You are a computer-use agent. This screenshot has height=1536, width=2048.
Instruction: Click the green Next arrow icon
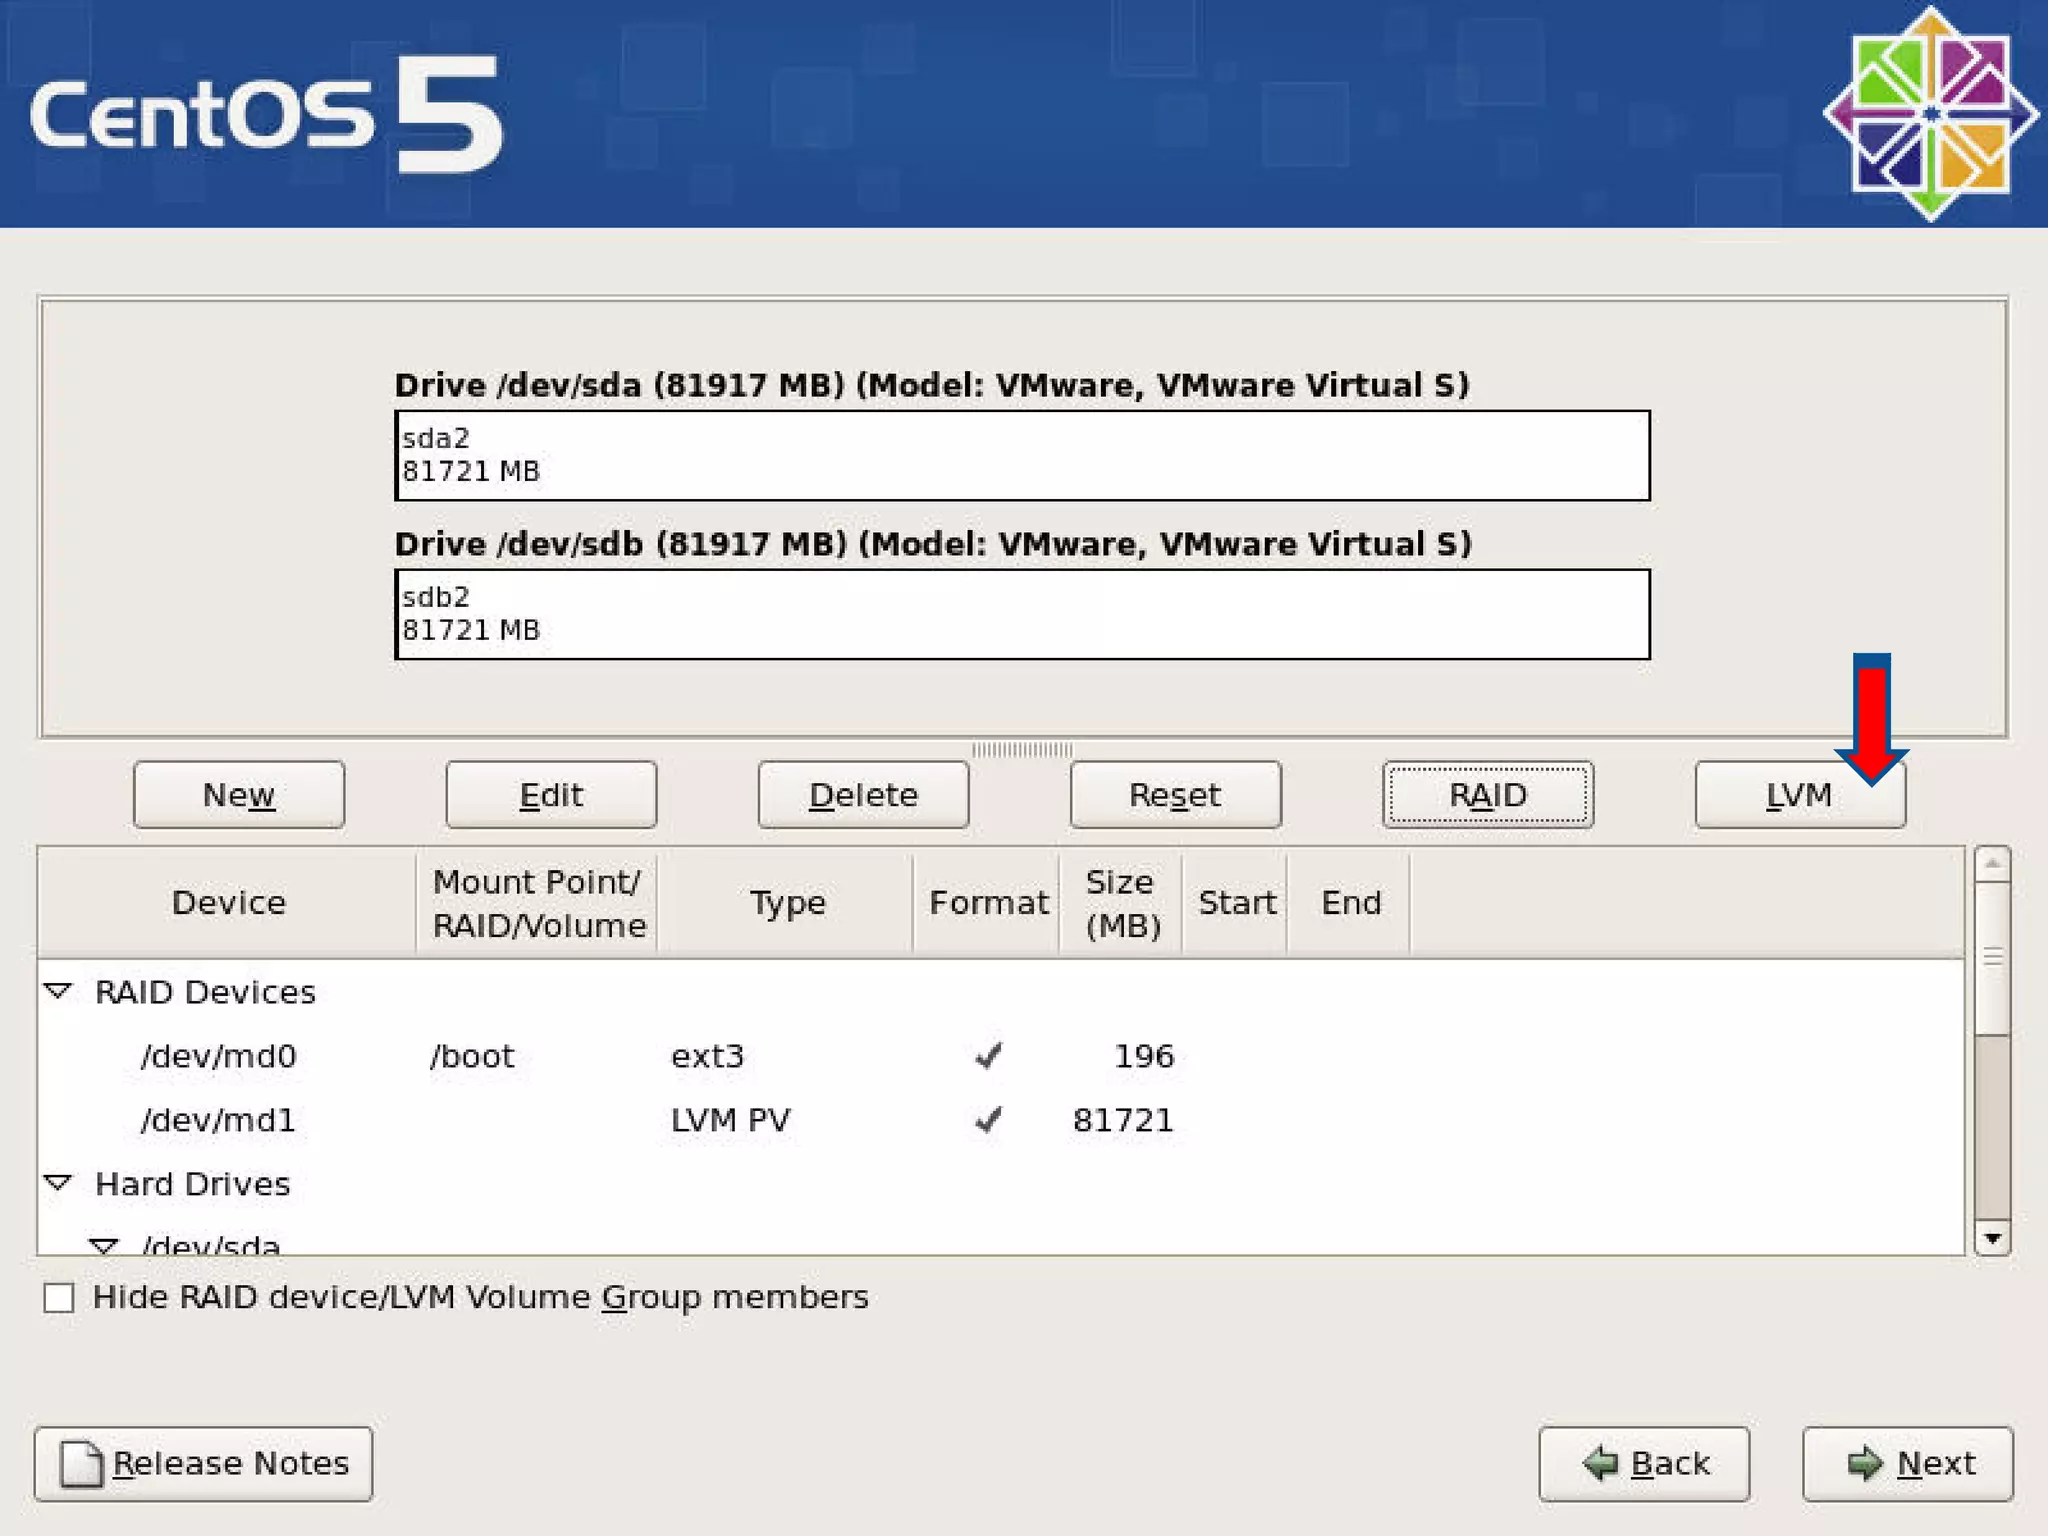[x=1864, y=1464]
